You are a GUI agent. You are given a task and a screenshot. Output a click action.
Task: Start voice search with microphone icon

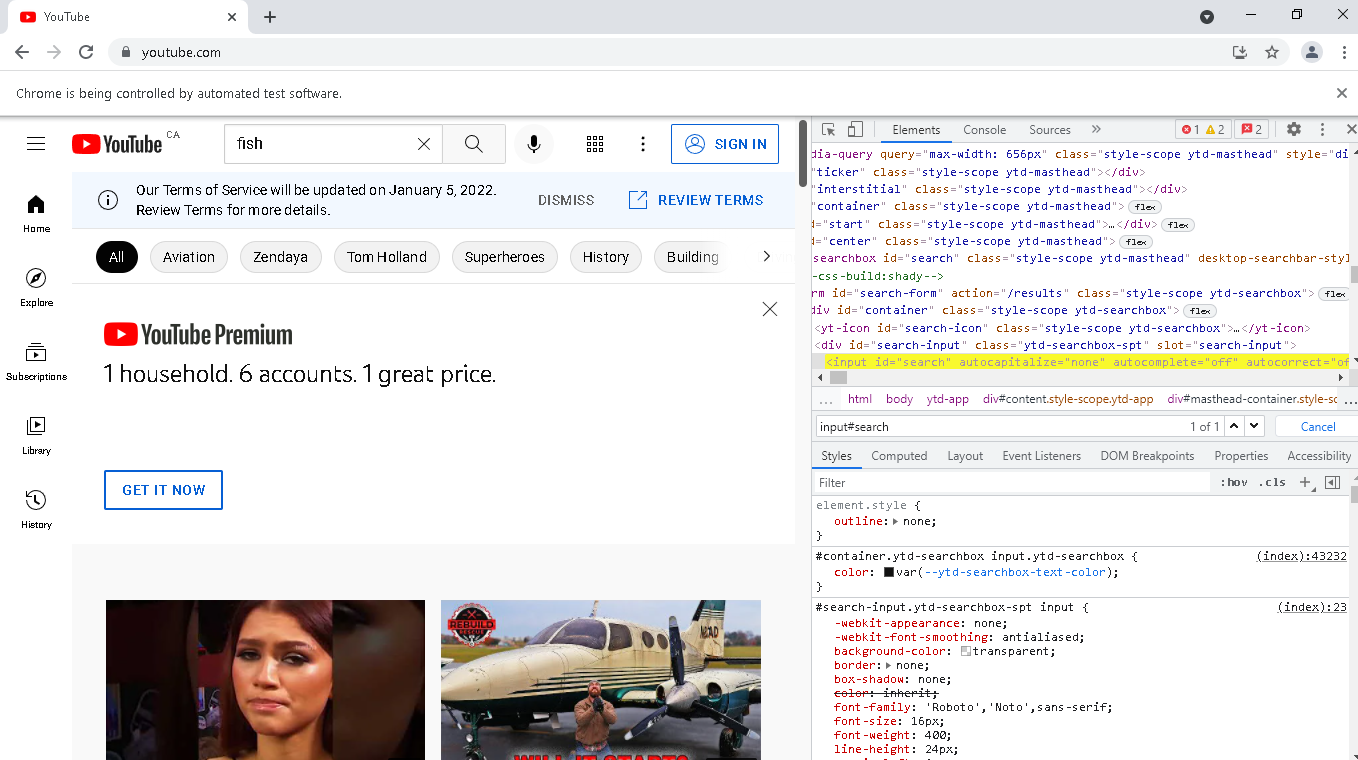[x=534, y=144]
